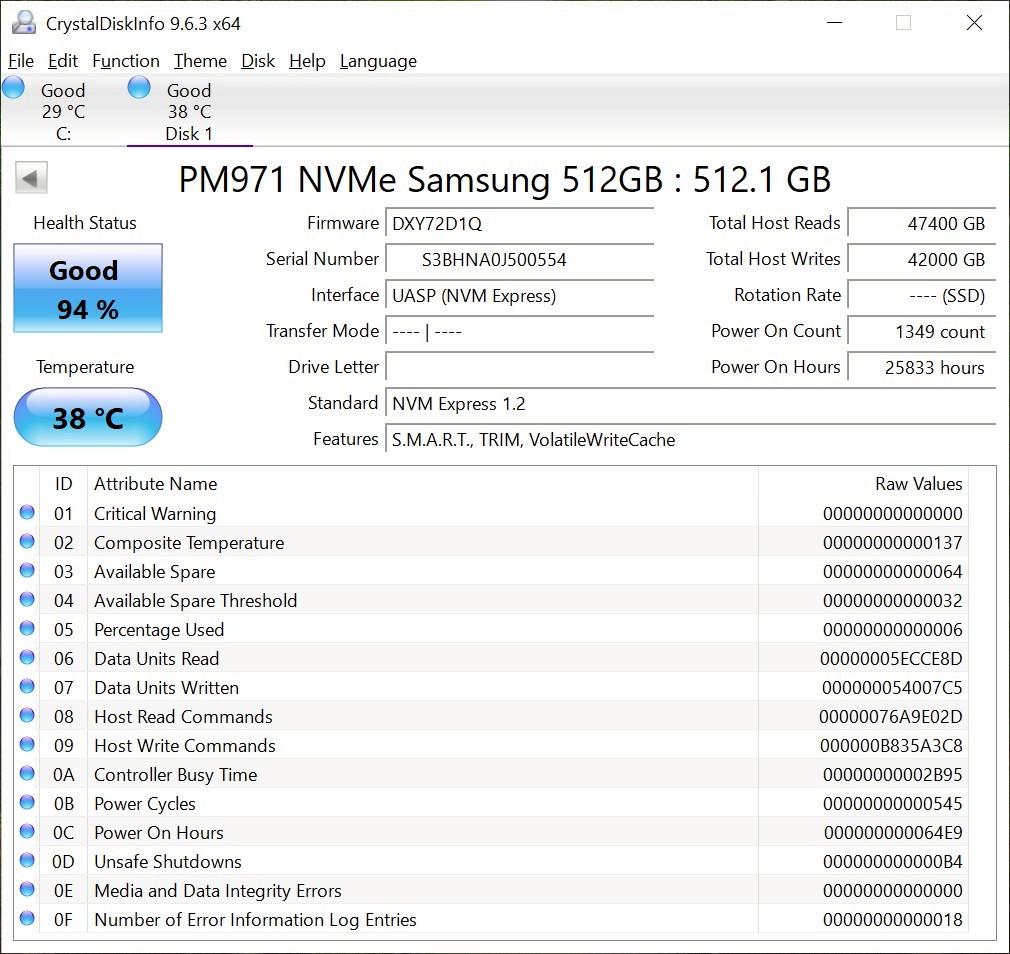1010x954 pixels.
Task: Click the 38 °C temperature button
Action: click(88, 417)
